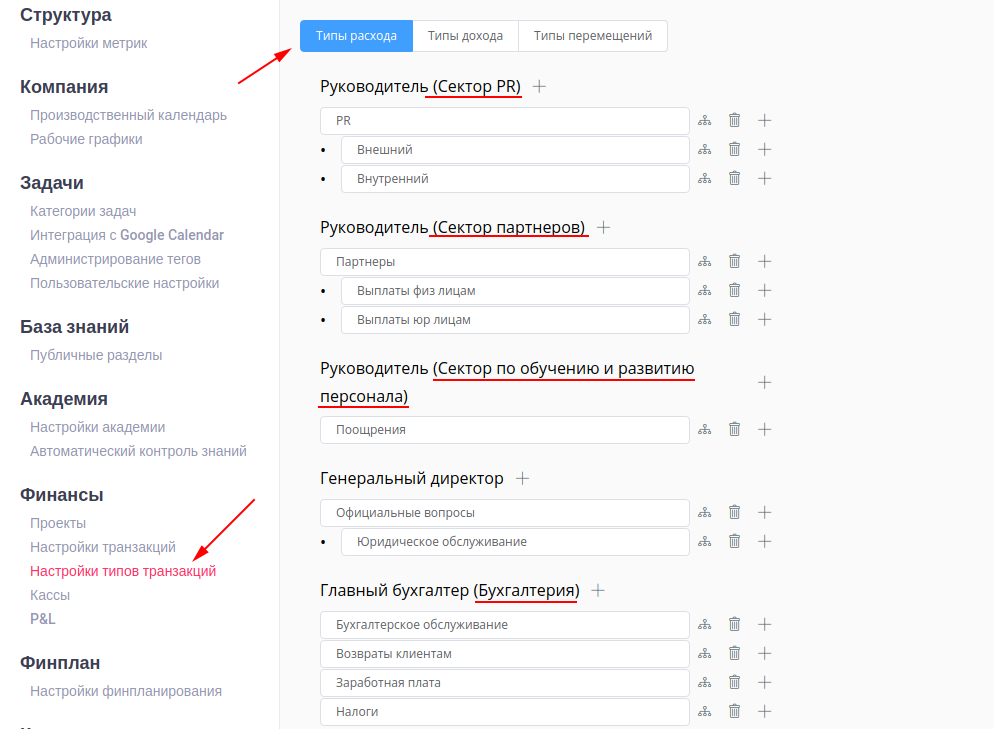Viewport: 994px width, 729px height.
Task: Open the Типы перемещений tab
Action: pyautogui.click(x=592, y=35)
